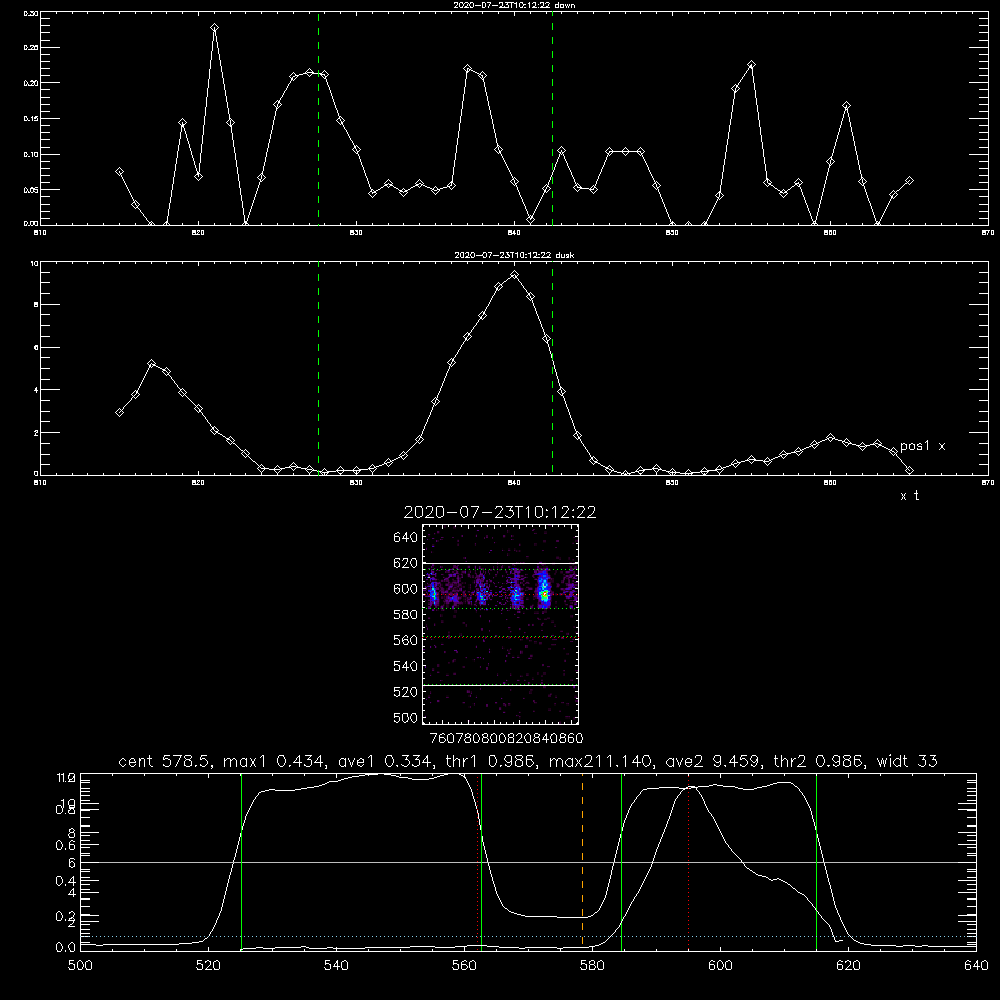Screen dimensions: 1000x1000
Task: Click '620' on the bottom plot x-axis
Action: click(x=848, y=966)
